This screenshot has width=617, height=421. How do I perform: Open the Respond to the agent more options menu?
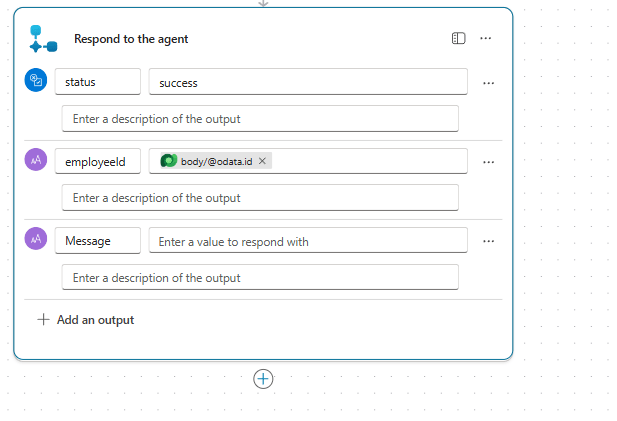pos(486,38)
